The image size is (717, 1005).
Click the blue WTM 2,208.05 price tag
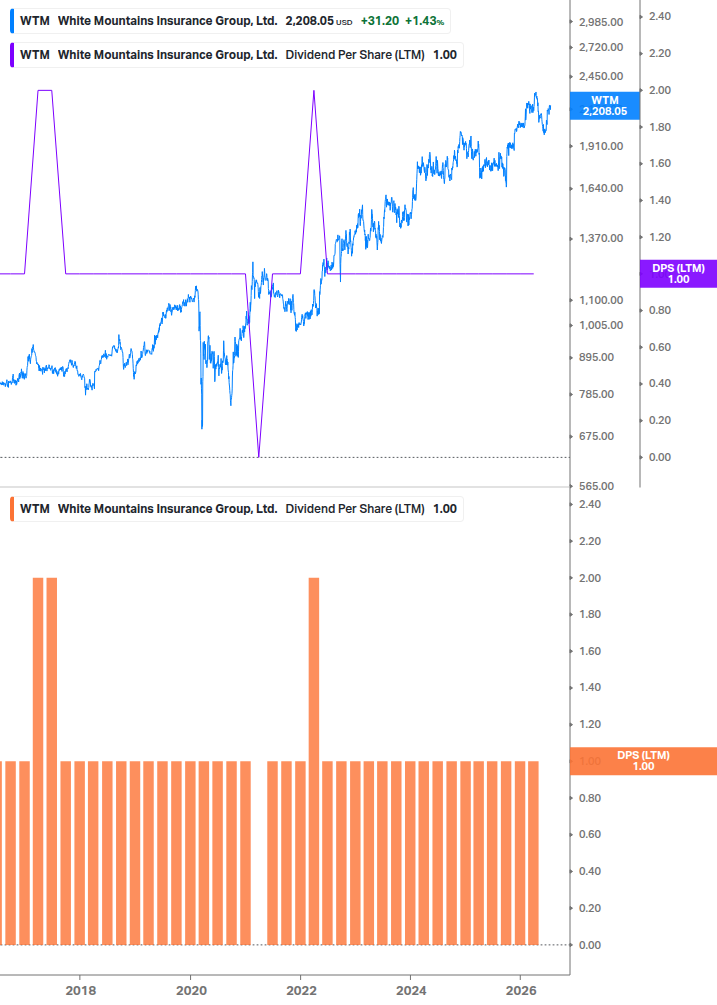point(605,106)
